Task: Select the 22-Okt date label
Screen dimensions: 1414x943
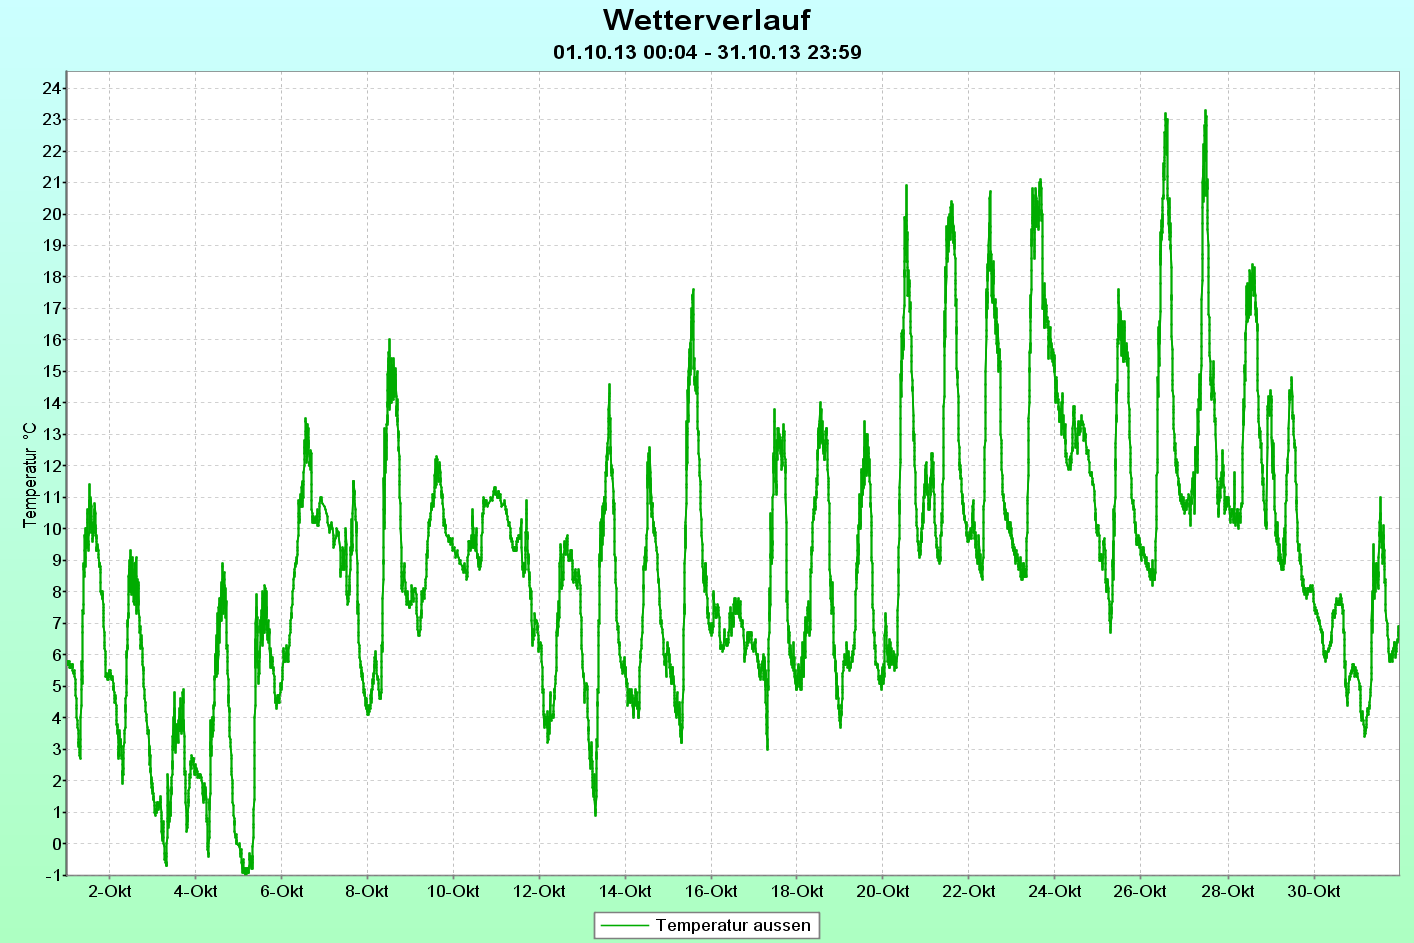Action: (969, 891)
